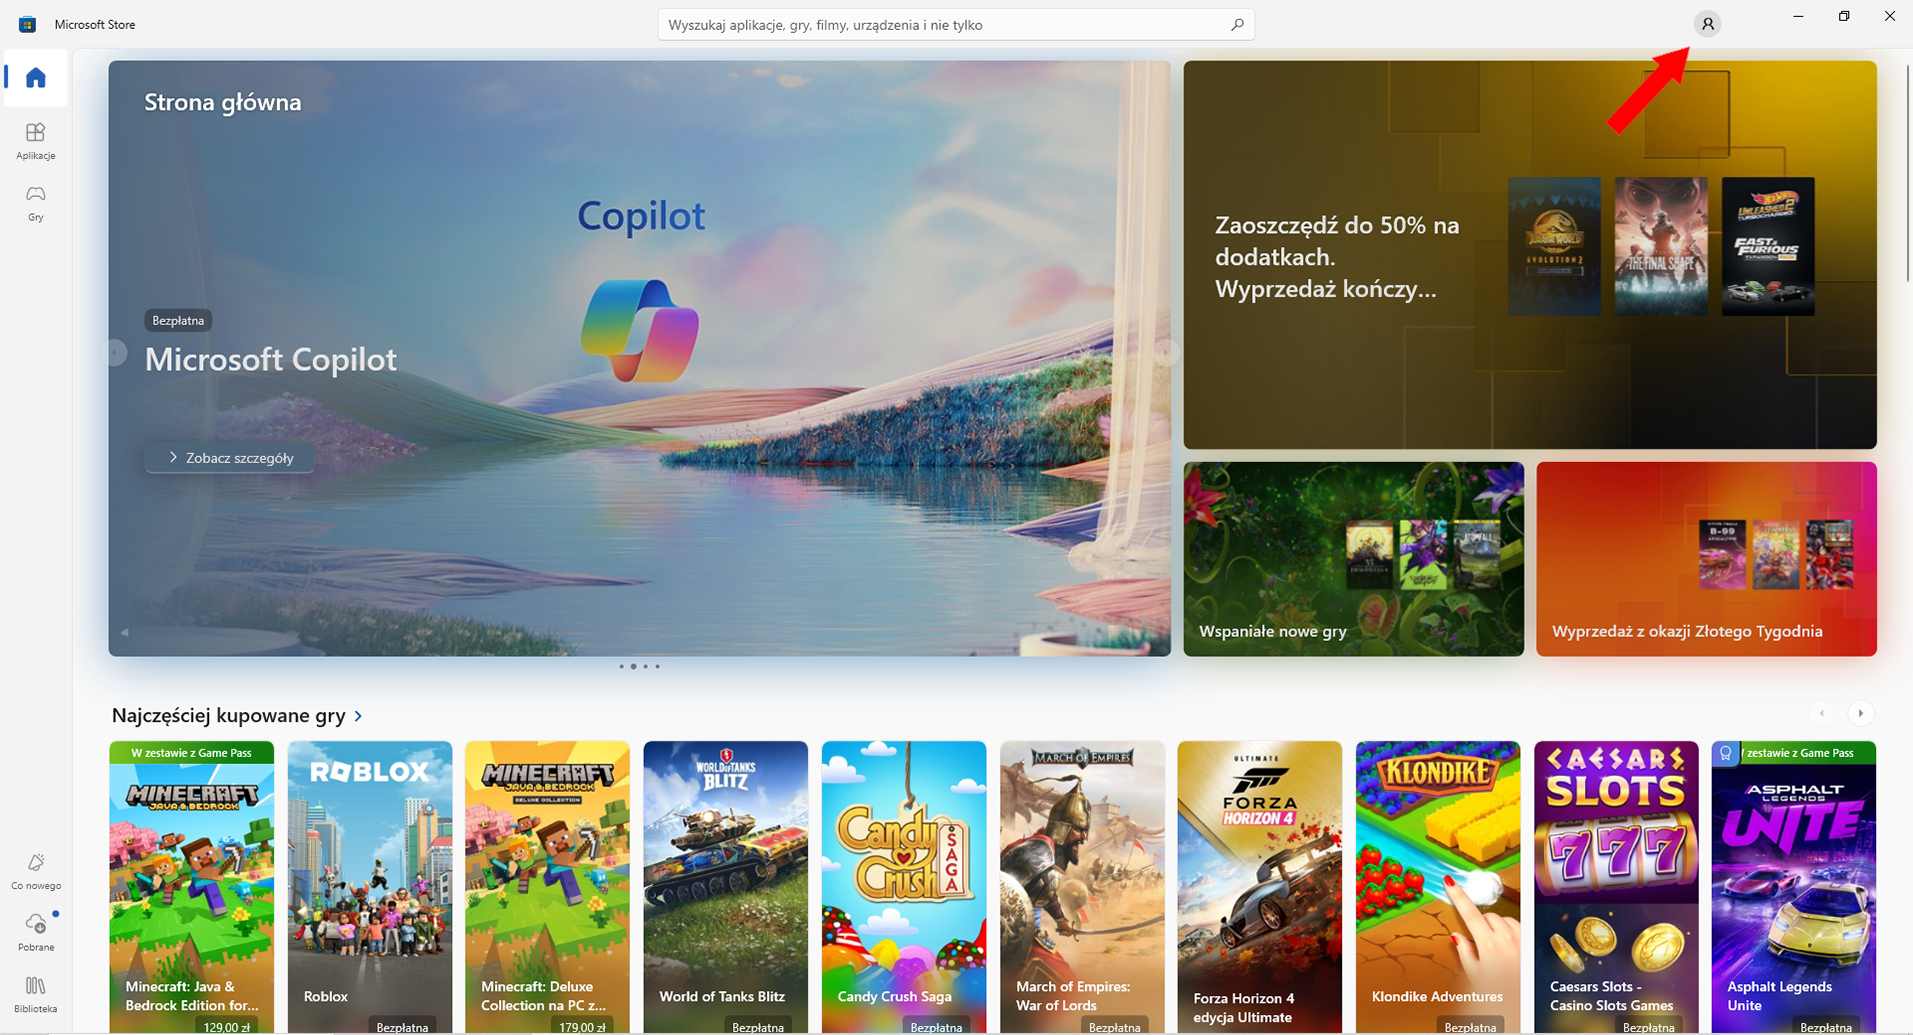The image size is (1913, 1035).
Task: Open Biblioteka library in sidebar
Action: [36, 995]
